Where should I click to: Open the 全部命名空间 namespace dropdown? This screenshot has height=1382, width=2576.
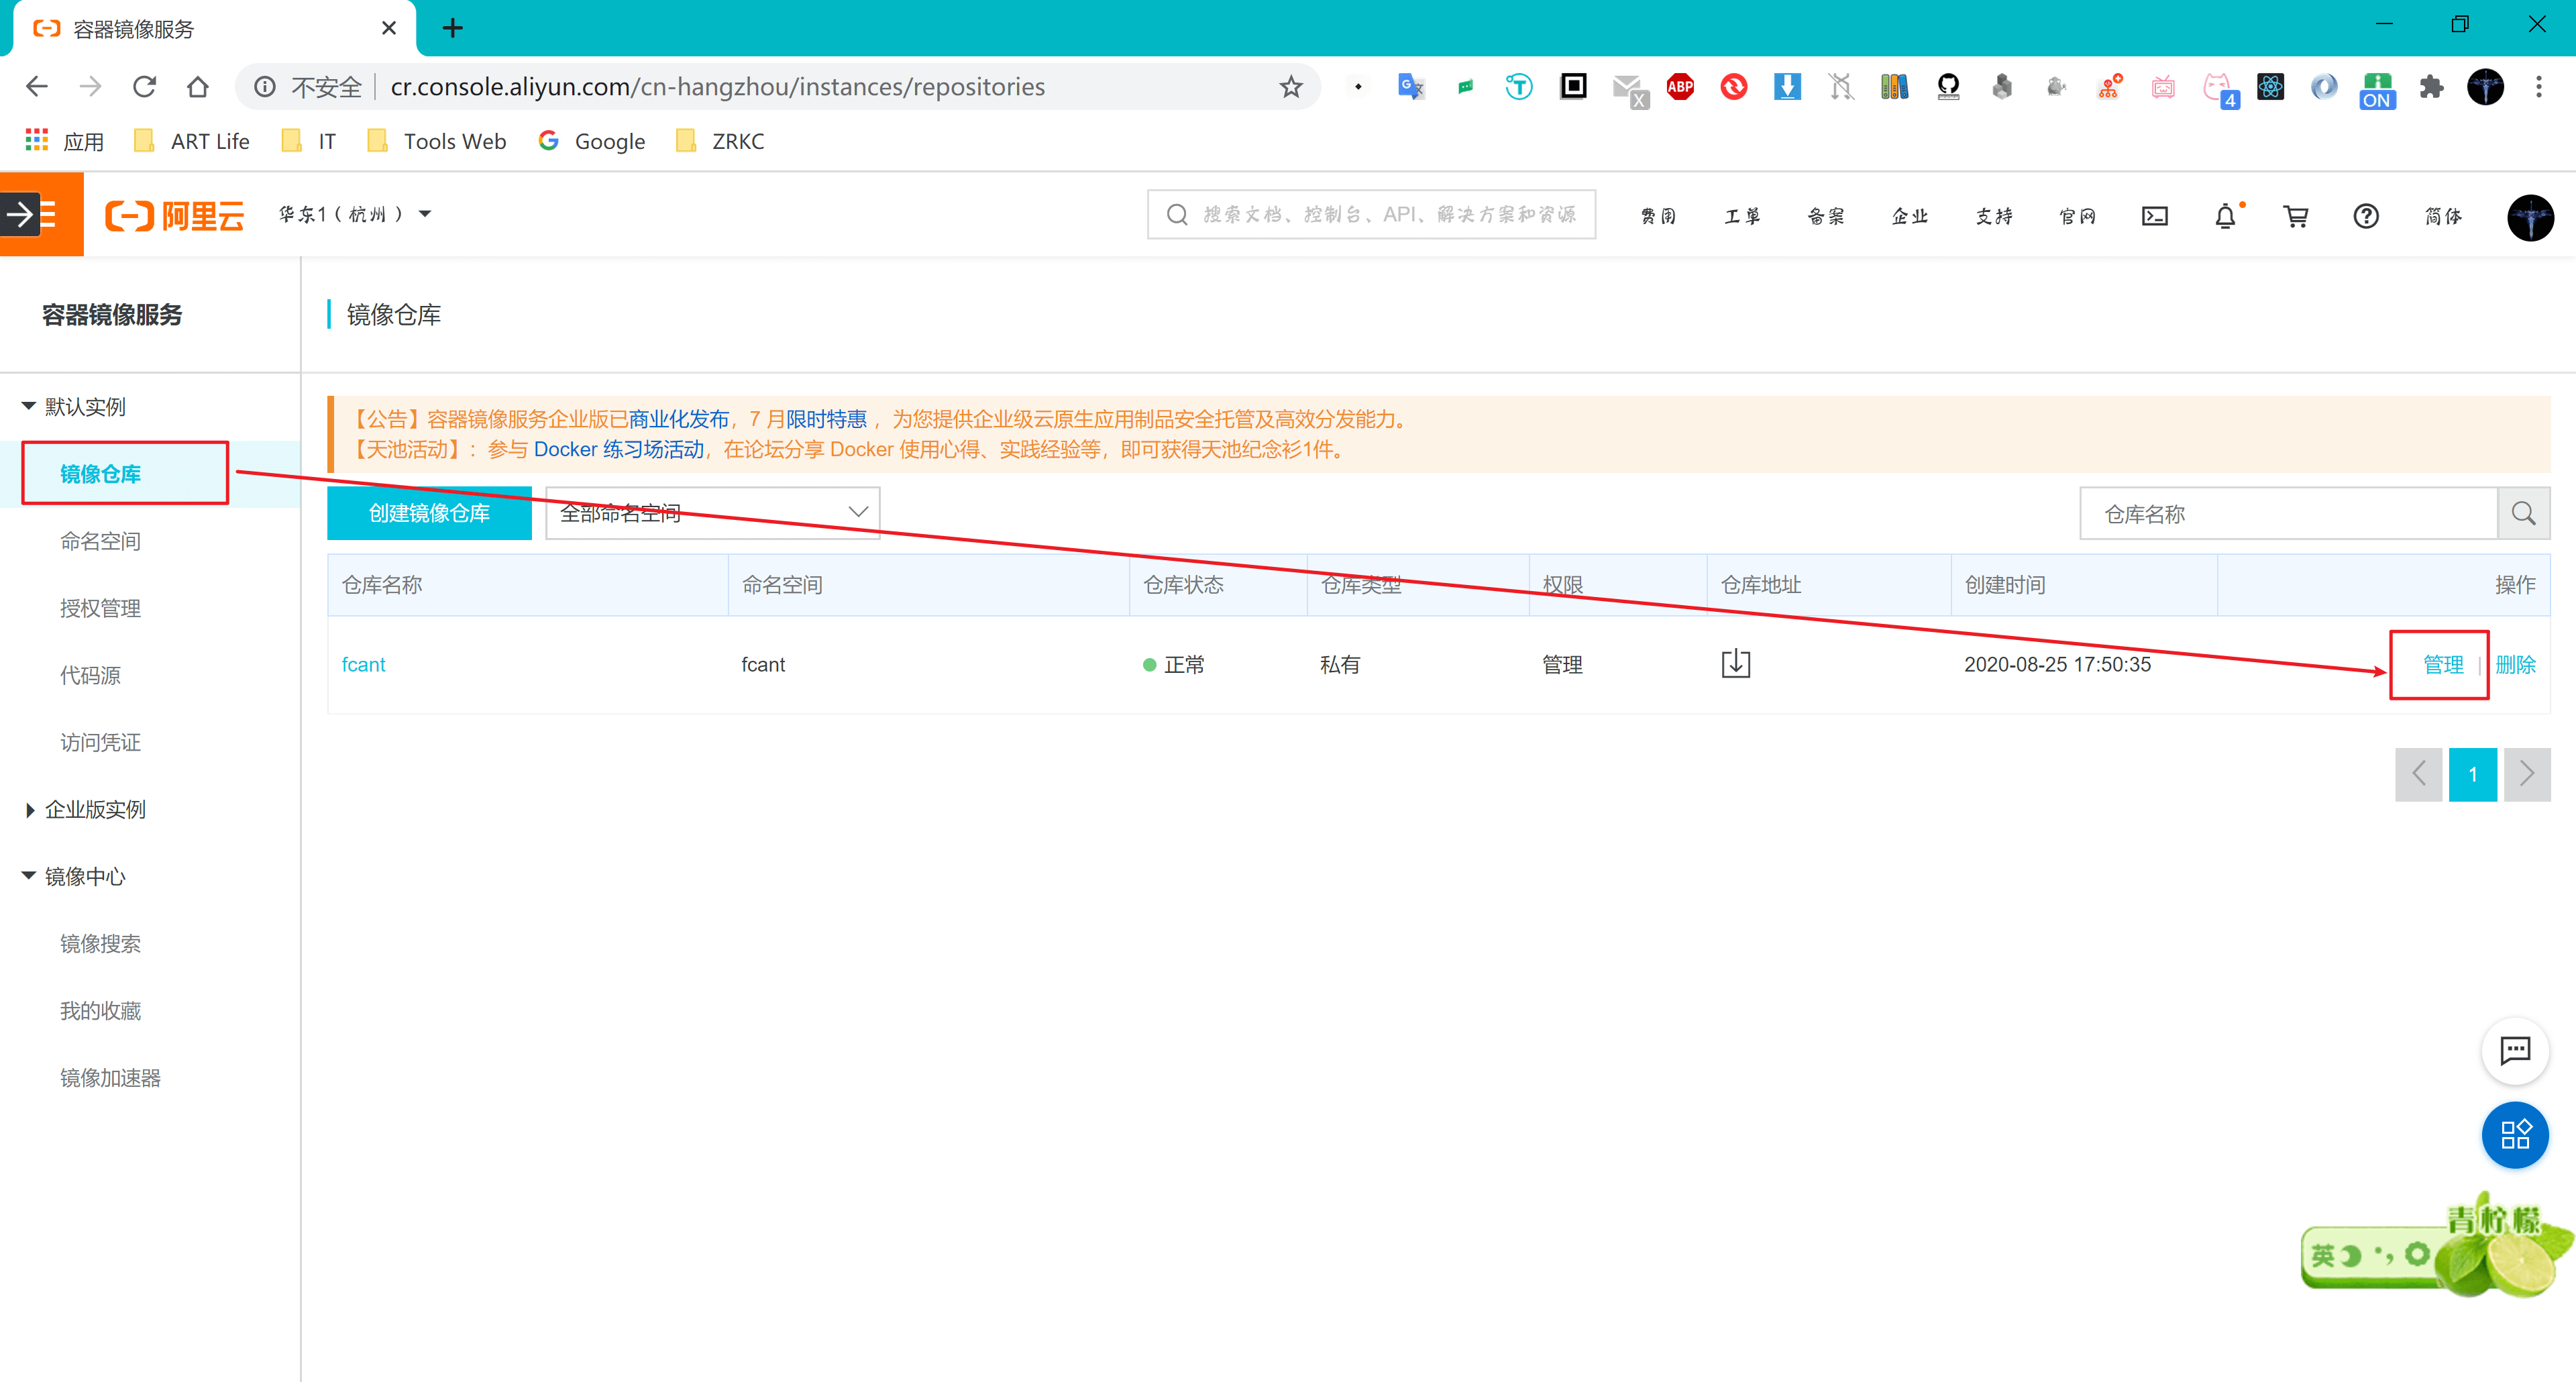(x=712, y=513)
